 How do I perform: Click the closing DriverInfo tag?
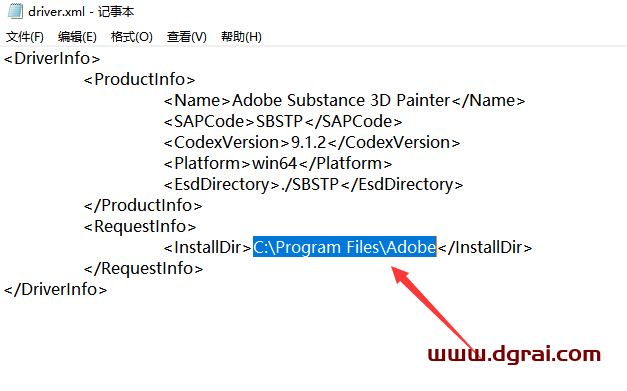tap(56, 289)
